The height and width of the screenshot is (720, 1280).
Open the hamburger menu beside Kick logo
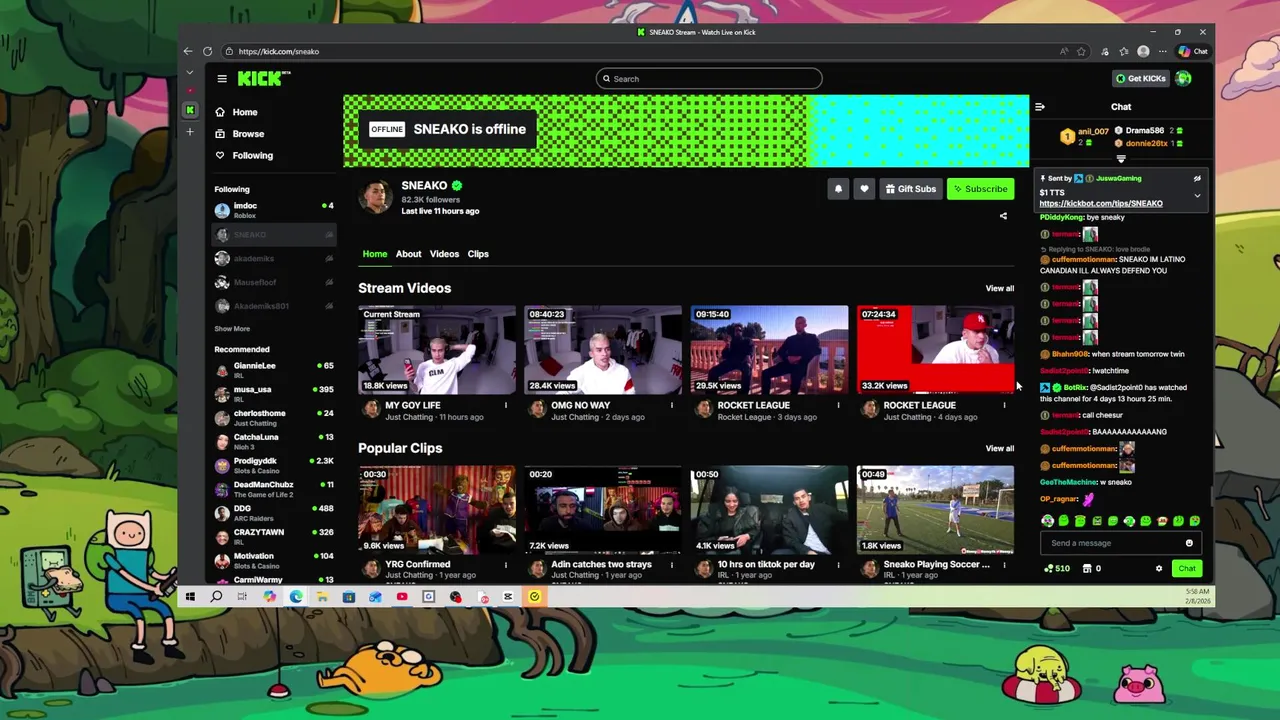point(222,79)
